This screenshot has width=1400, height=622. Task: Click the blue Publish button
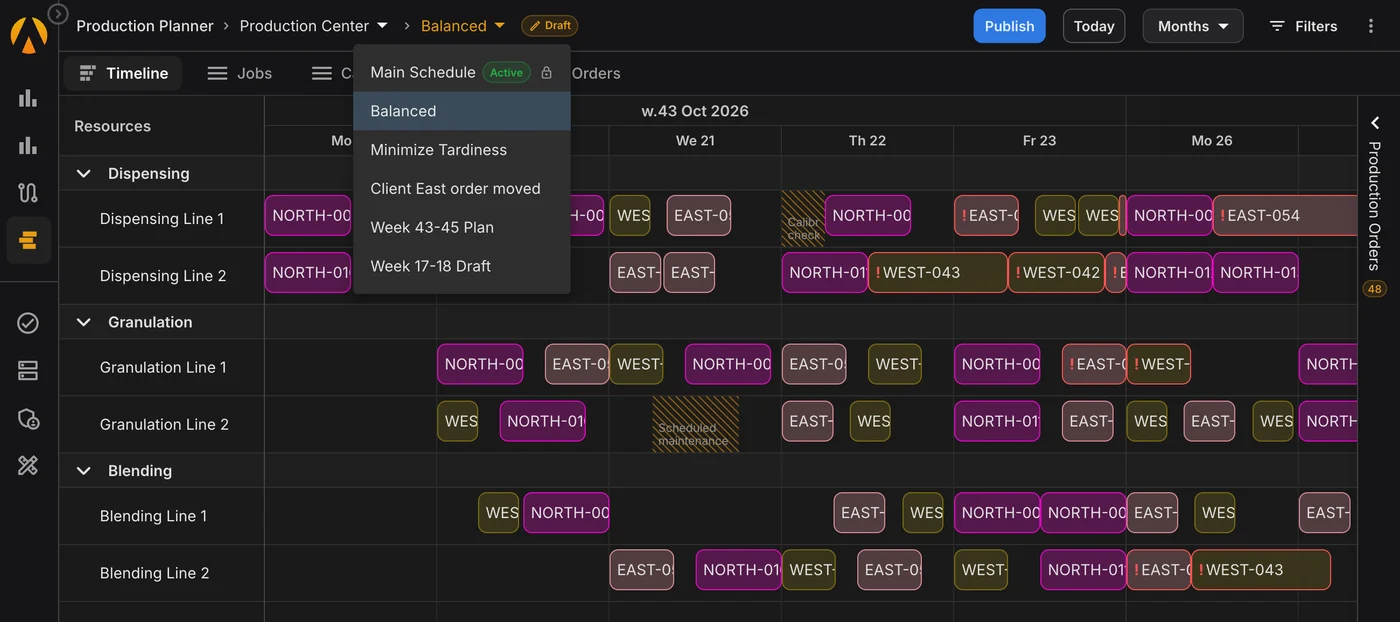[x=1009, y=26]
